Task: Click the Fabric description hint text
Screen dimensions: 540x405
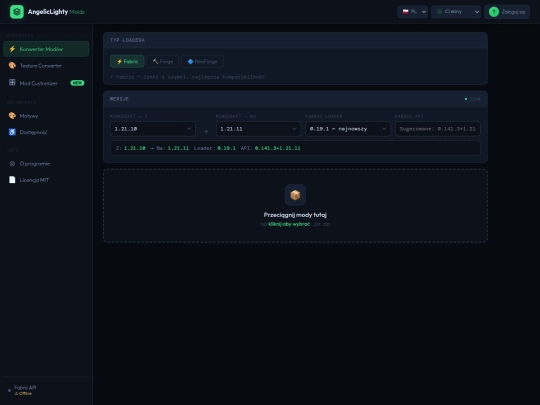Action: (187, 77)
